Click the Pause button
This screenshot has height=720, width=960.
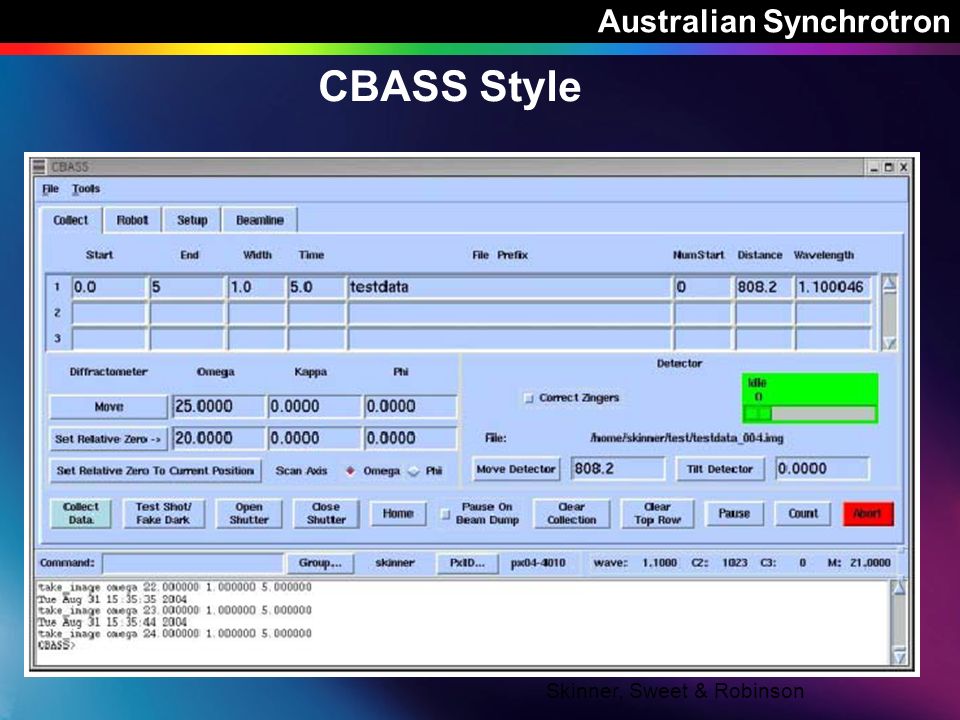[x=734, y=513]
